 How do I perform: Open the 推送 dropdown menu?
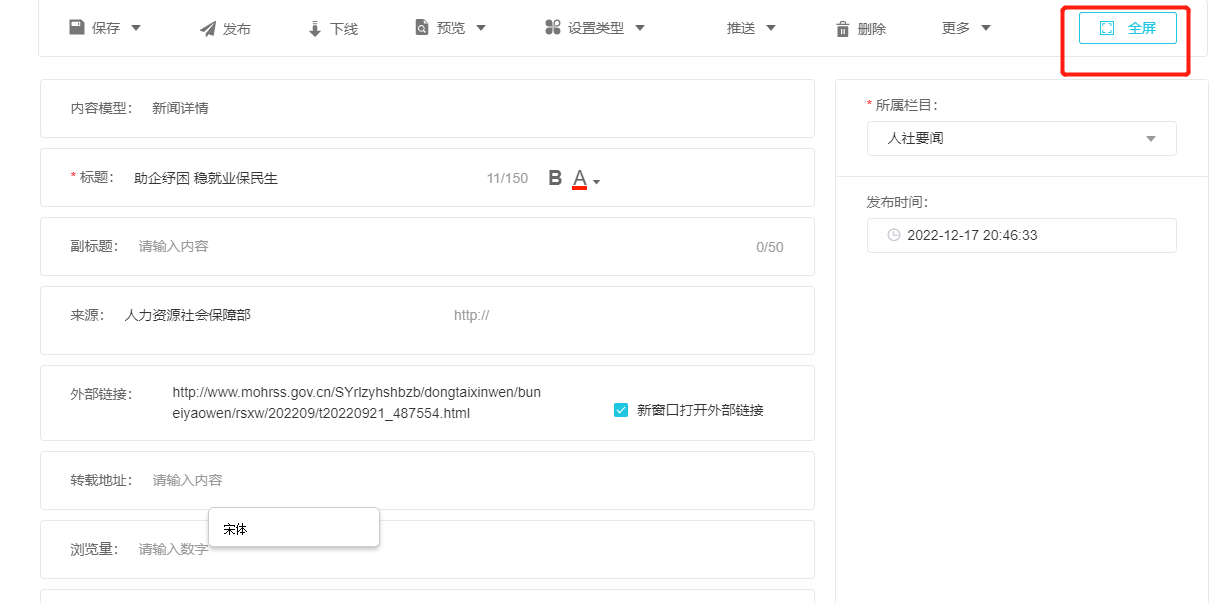click(x=751, y=28)
